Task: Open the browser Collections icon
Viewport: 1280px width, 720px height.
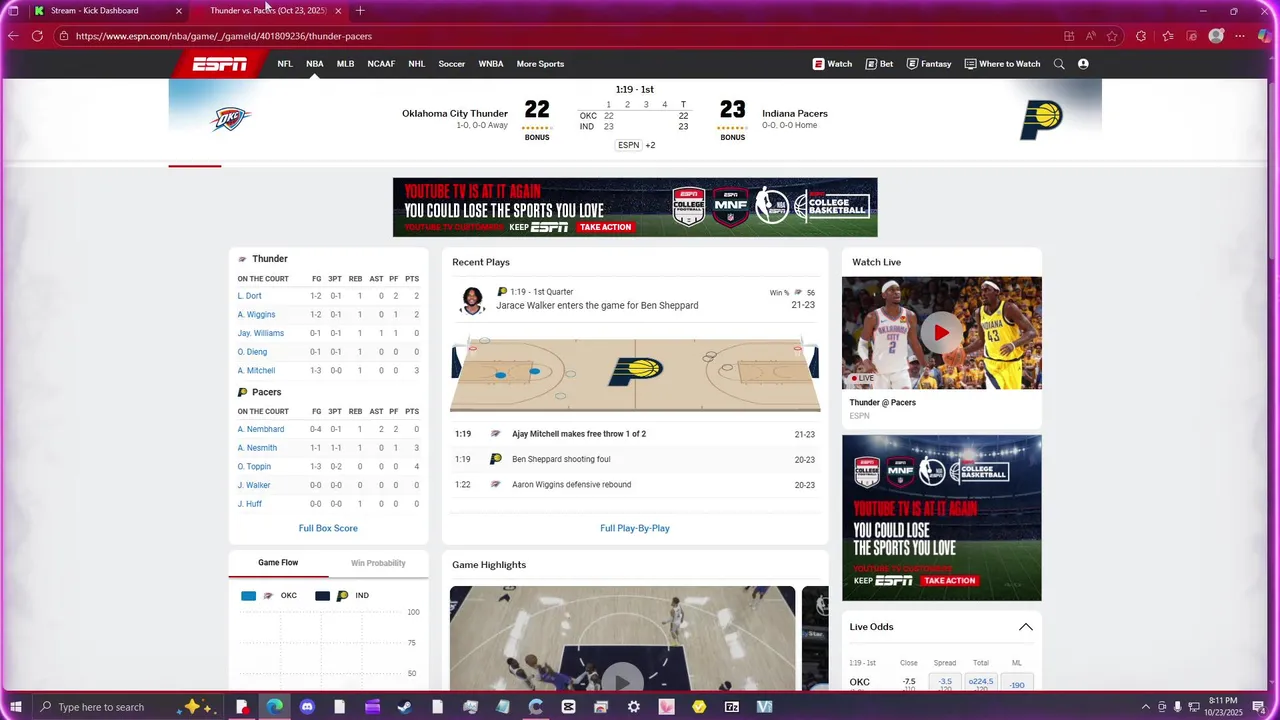Action: 1191,36
